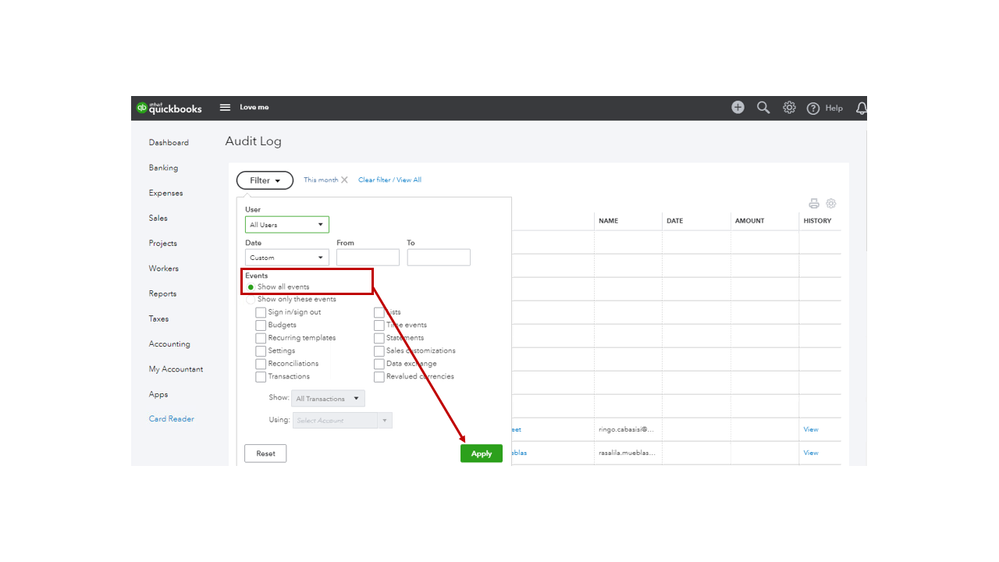Open table settings gear icon
This screenshot has height=562, width=999.
point(831,203)
